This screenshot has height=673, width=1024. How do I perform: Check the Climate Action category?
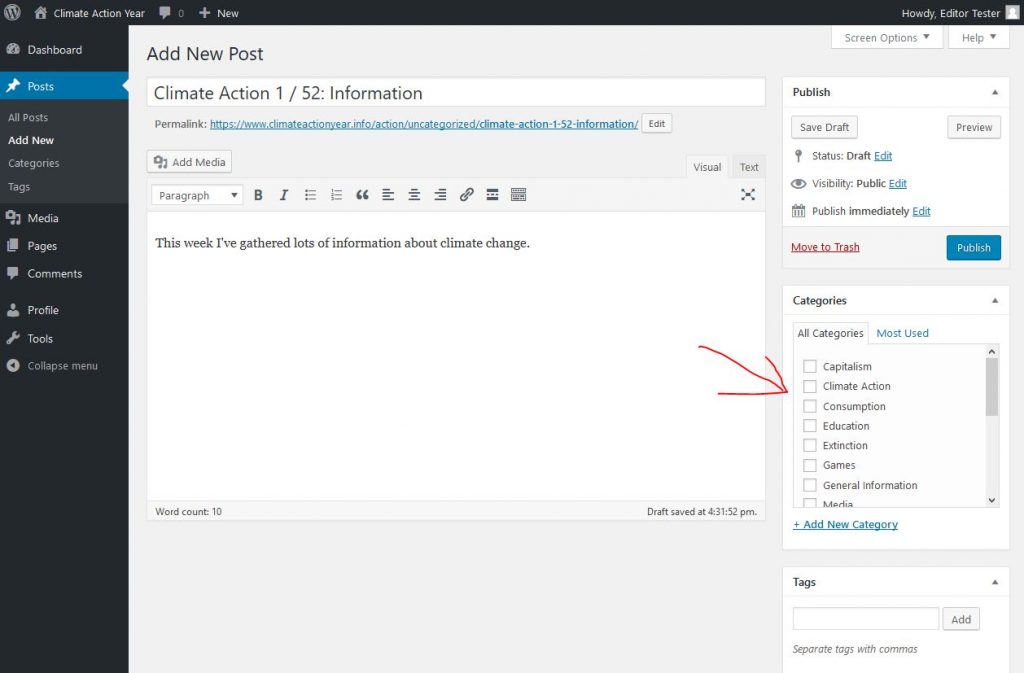point(810,386)
